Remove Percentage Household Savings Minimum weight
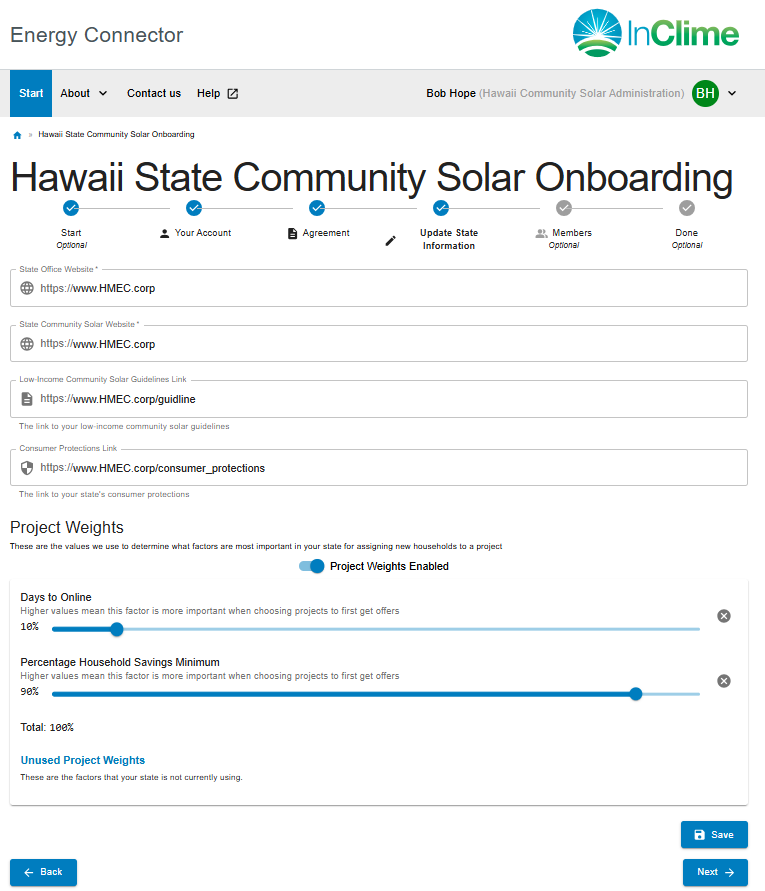This screenshot has height=891, width=765. [x=724, y=681]
